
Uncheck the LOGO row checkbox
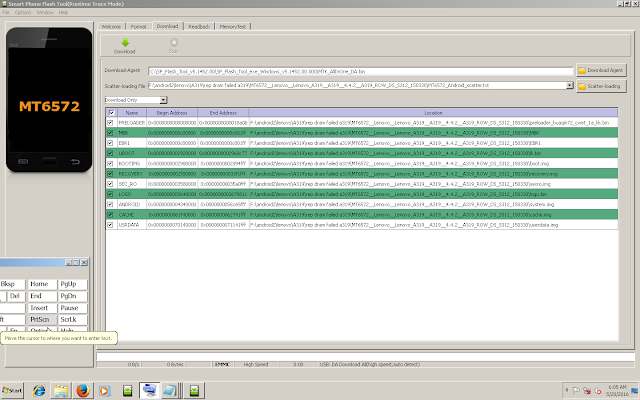point(110,194)
